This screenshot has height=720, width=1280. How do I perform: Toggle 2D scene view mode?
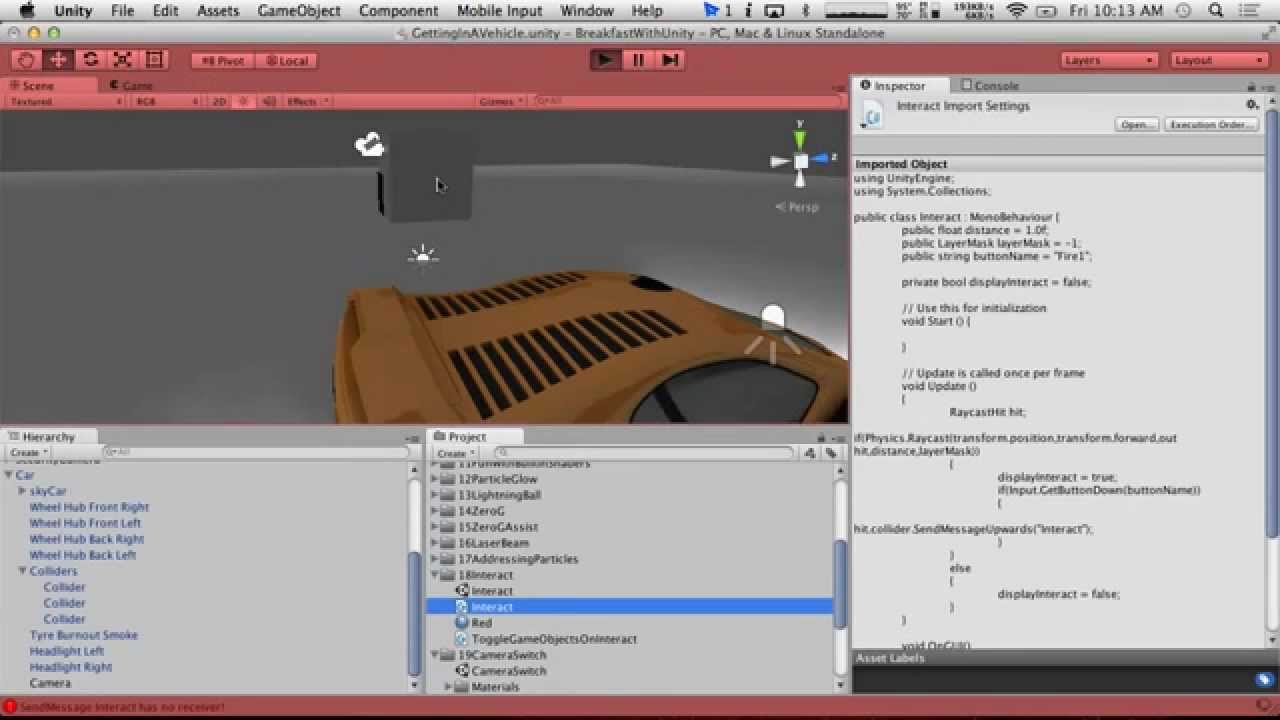(x=219, y=101)
